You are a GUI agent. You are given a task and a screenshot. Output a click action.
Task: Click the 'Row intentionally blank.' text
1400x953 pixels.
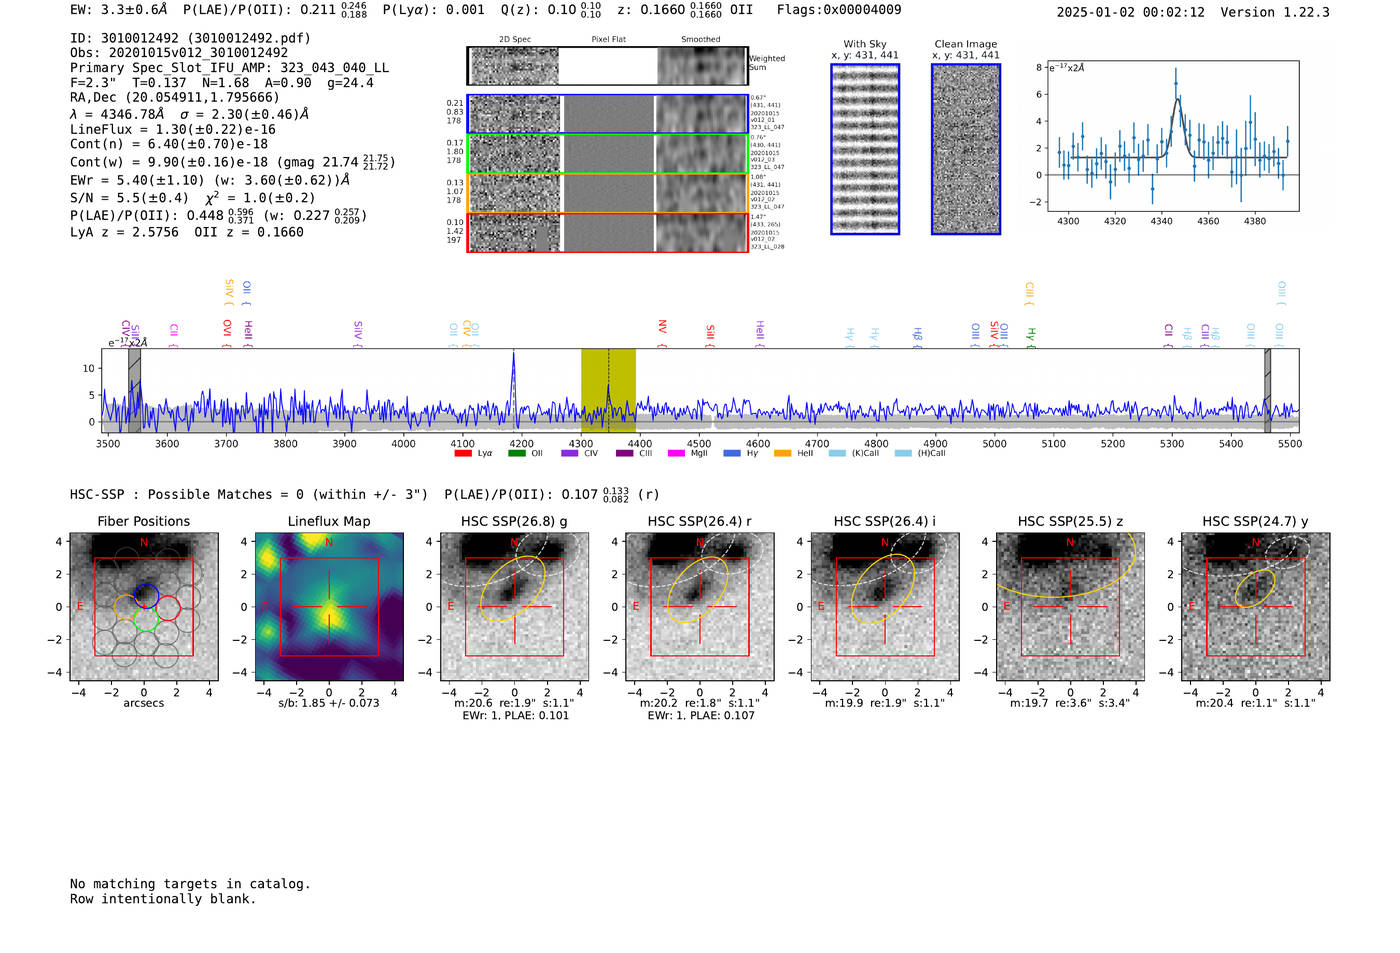[163, 899]
